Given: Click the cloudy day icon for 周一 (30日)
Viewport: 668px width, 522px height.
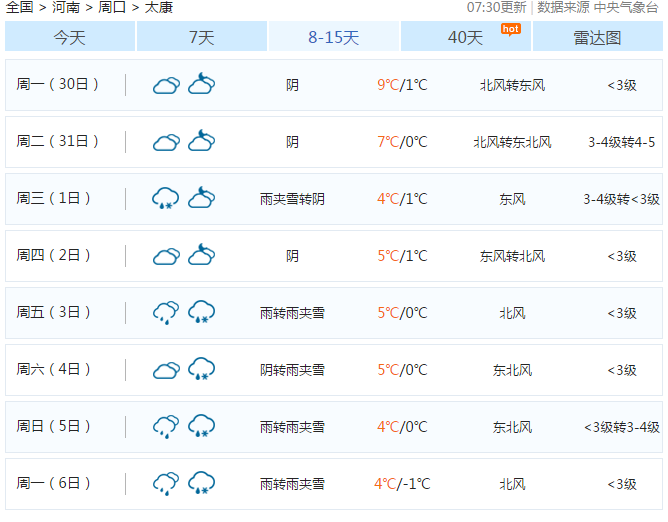Looking at the screenshot, I should pyautogui.click(x=166, y=85).
